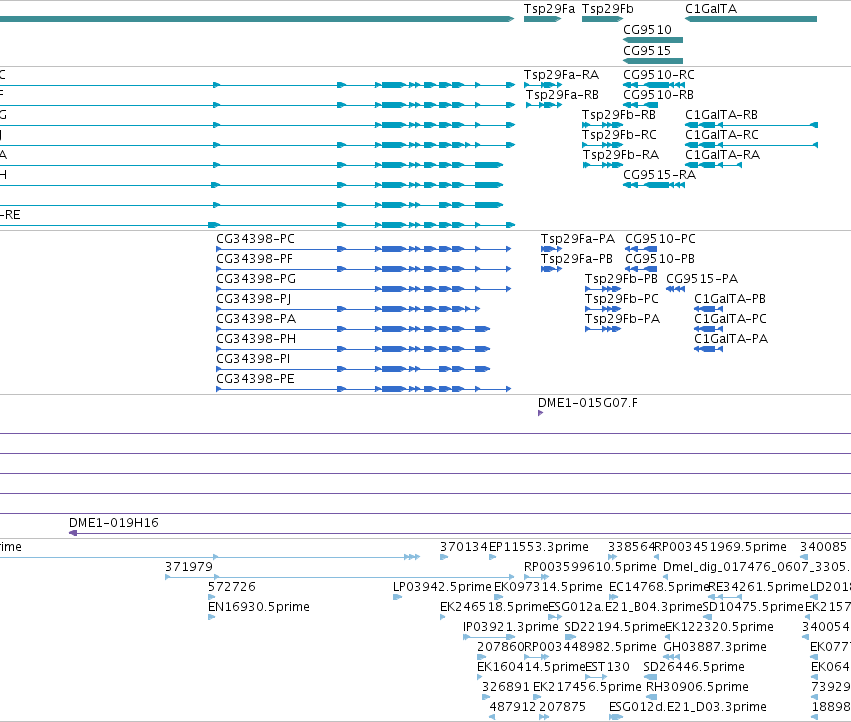The image size is (851, 722).
Task: Click EST EC14768.5prime
Action: click(659, 587)
